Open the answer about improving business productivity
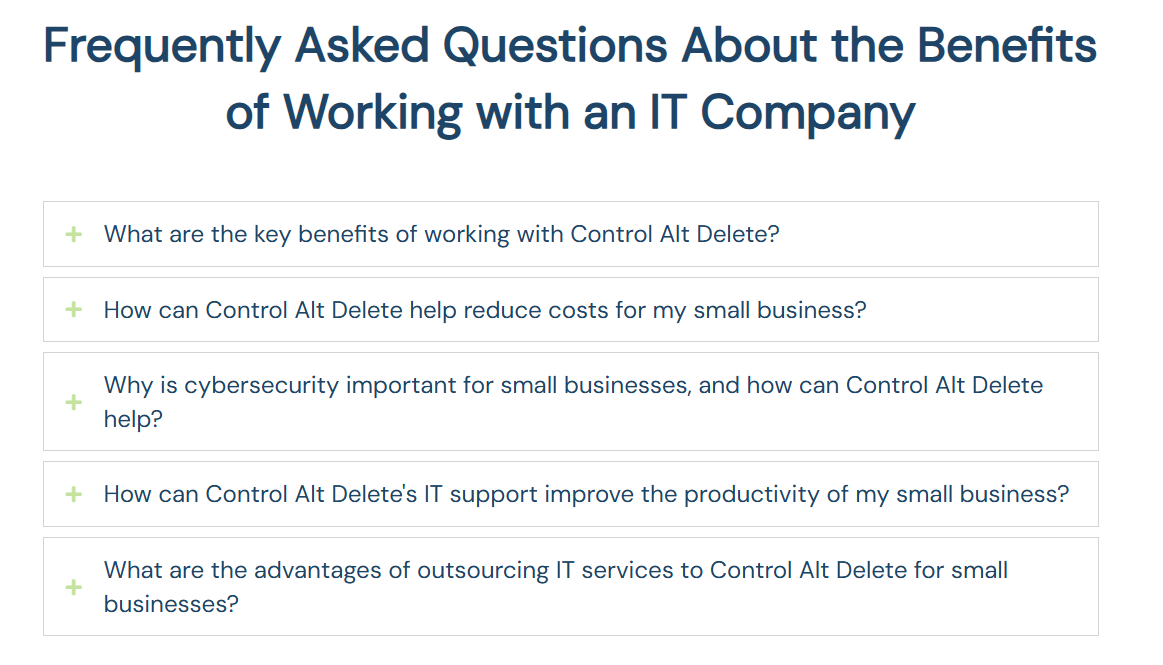1163x665 pixels. tap(586, 493)
